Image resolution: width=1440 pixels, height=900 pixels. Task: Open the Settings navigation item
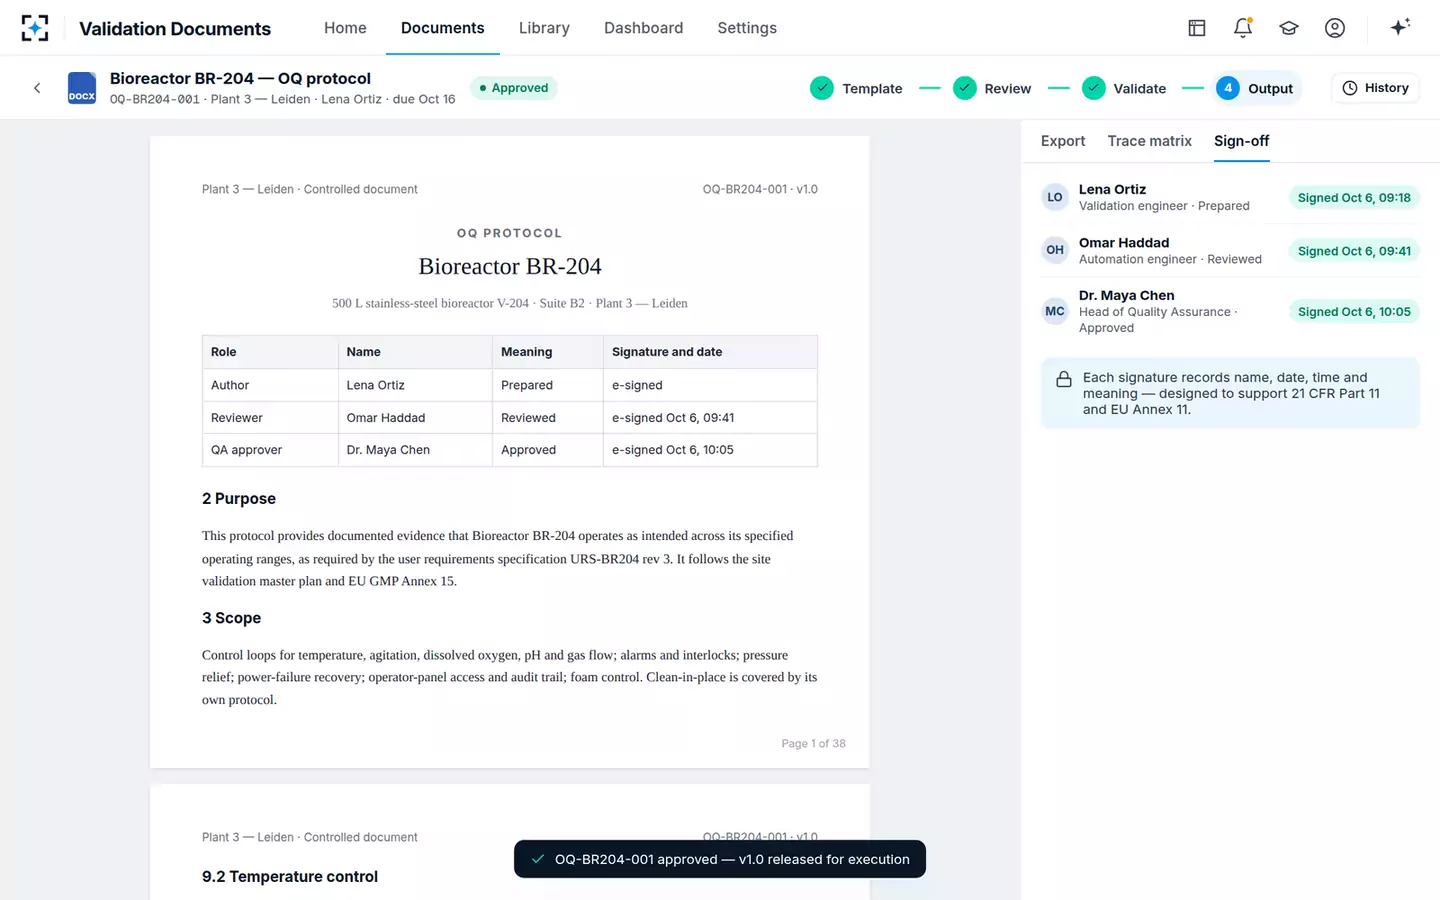pos(747,28)
